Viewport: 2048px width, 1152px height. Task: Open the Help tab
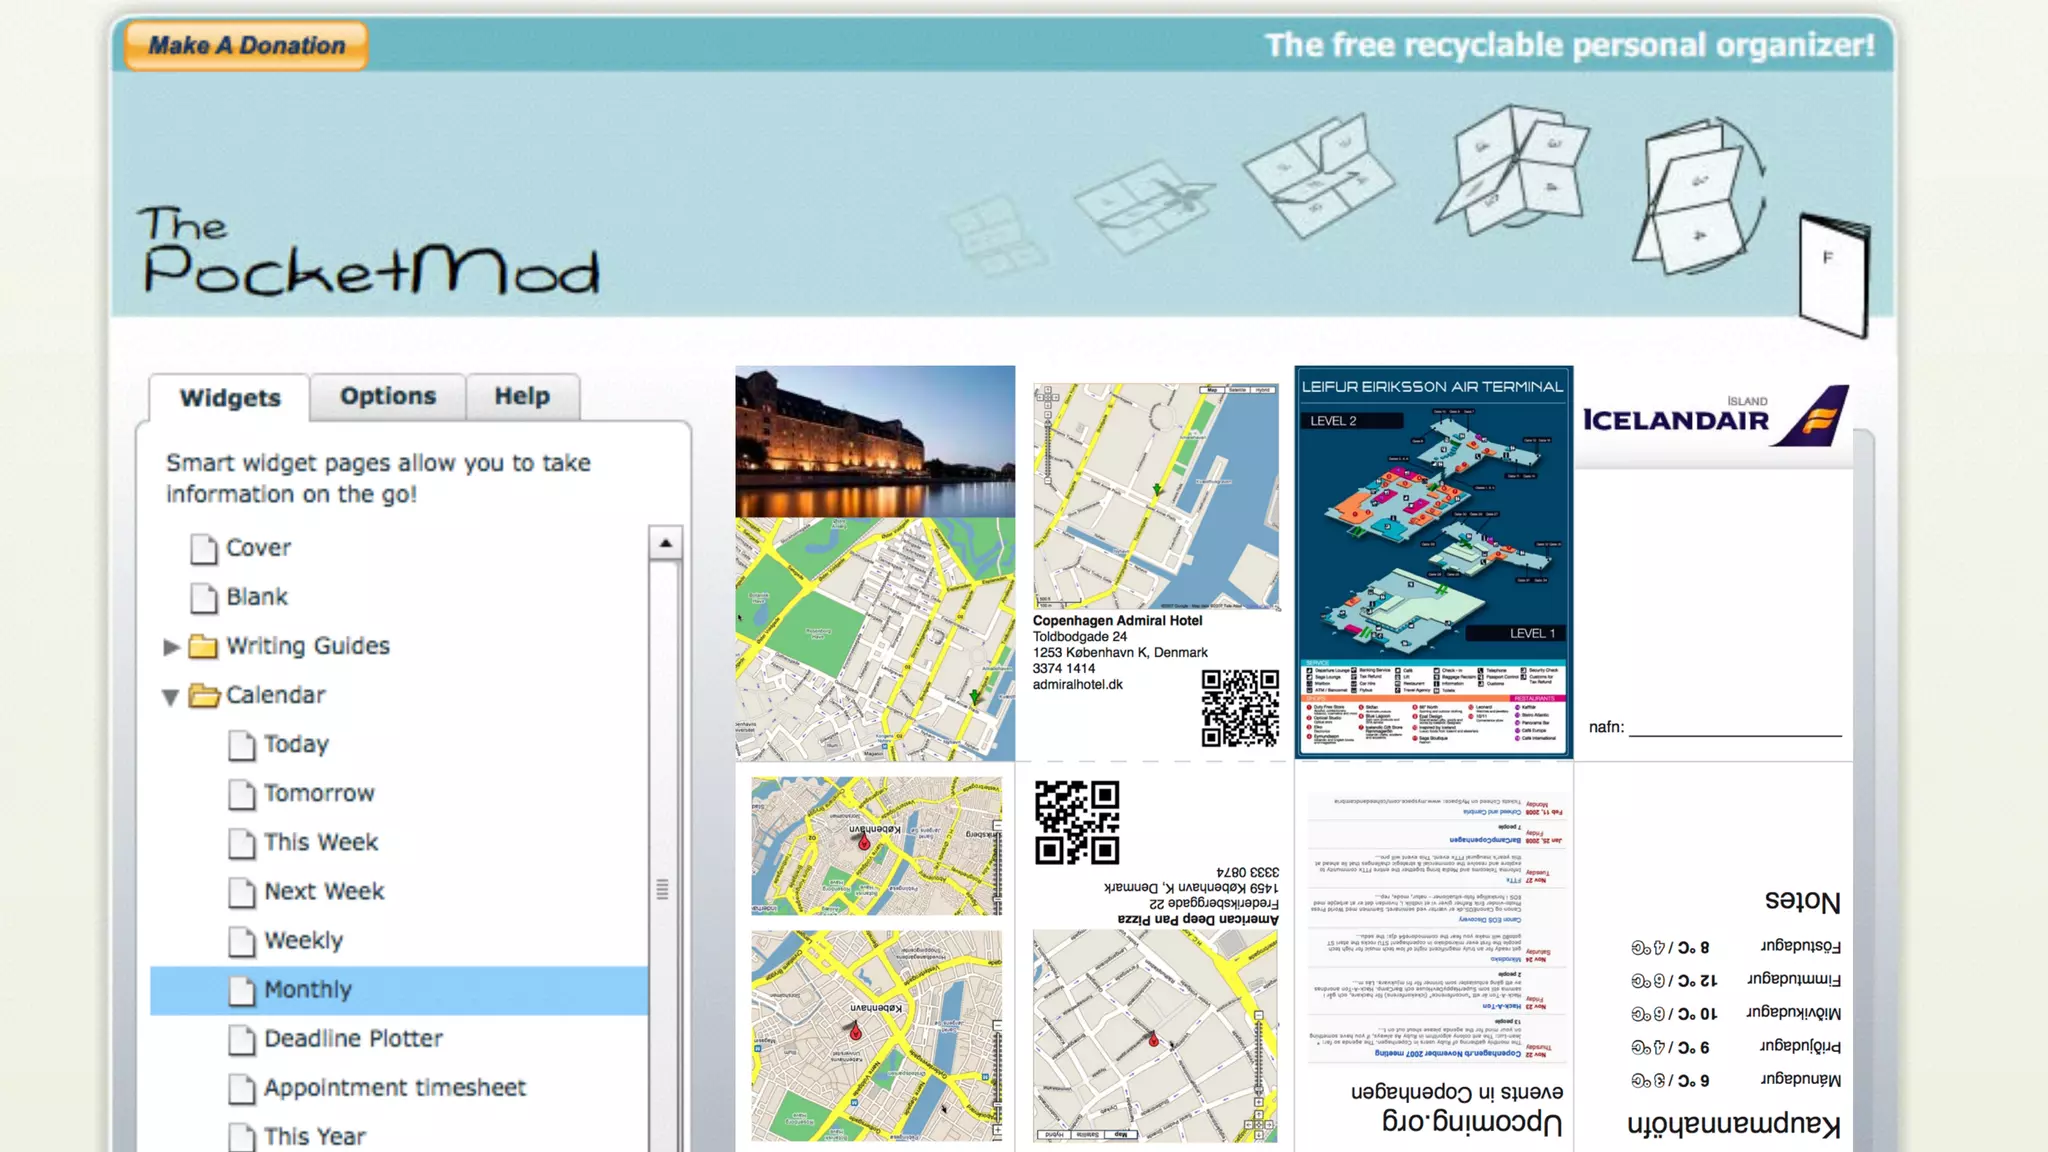point(522,396)
